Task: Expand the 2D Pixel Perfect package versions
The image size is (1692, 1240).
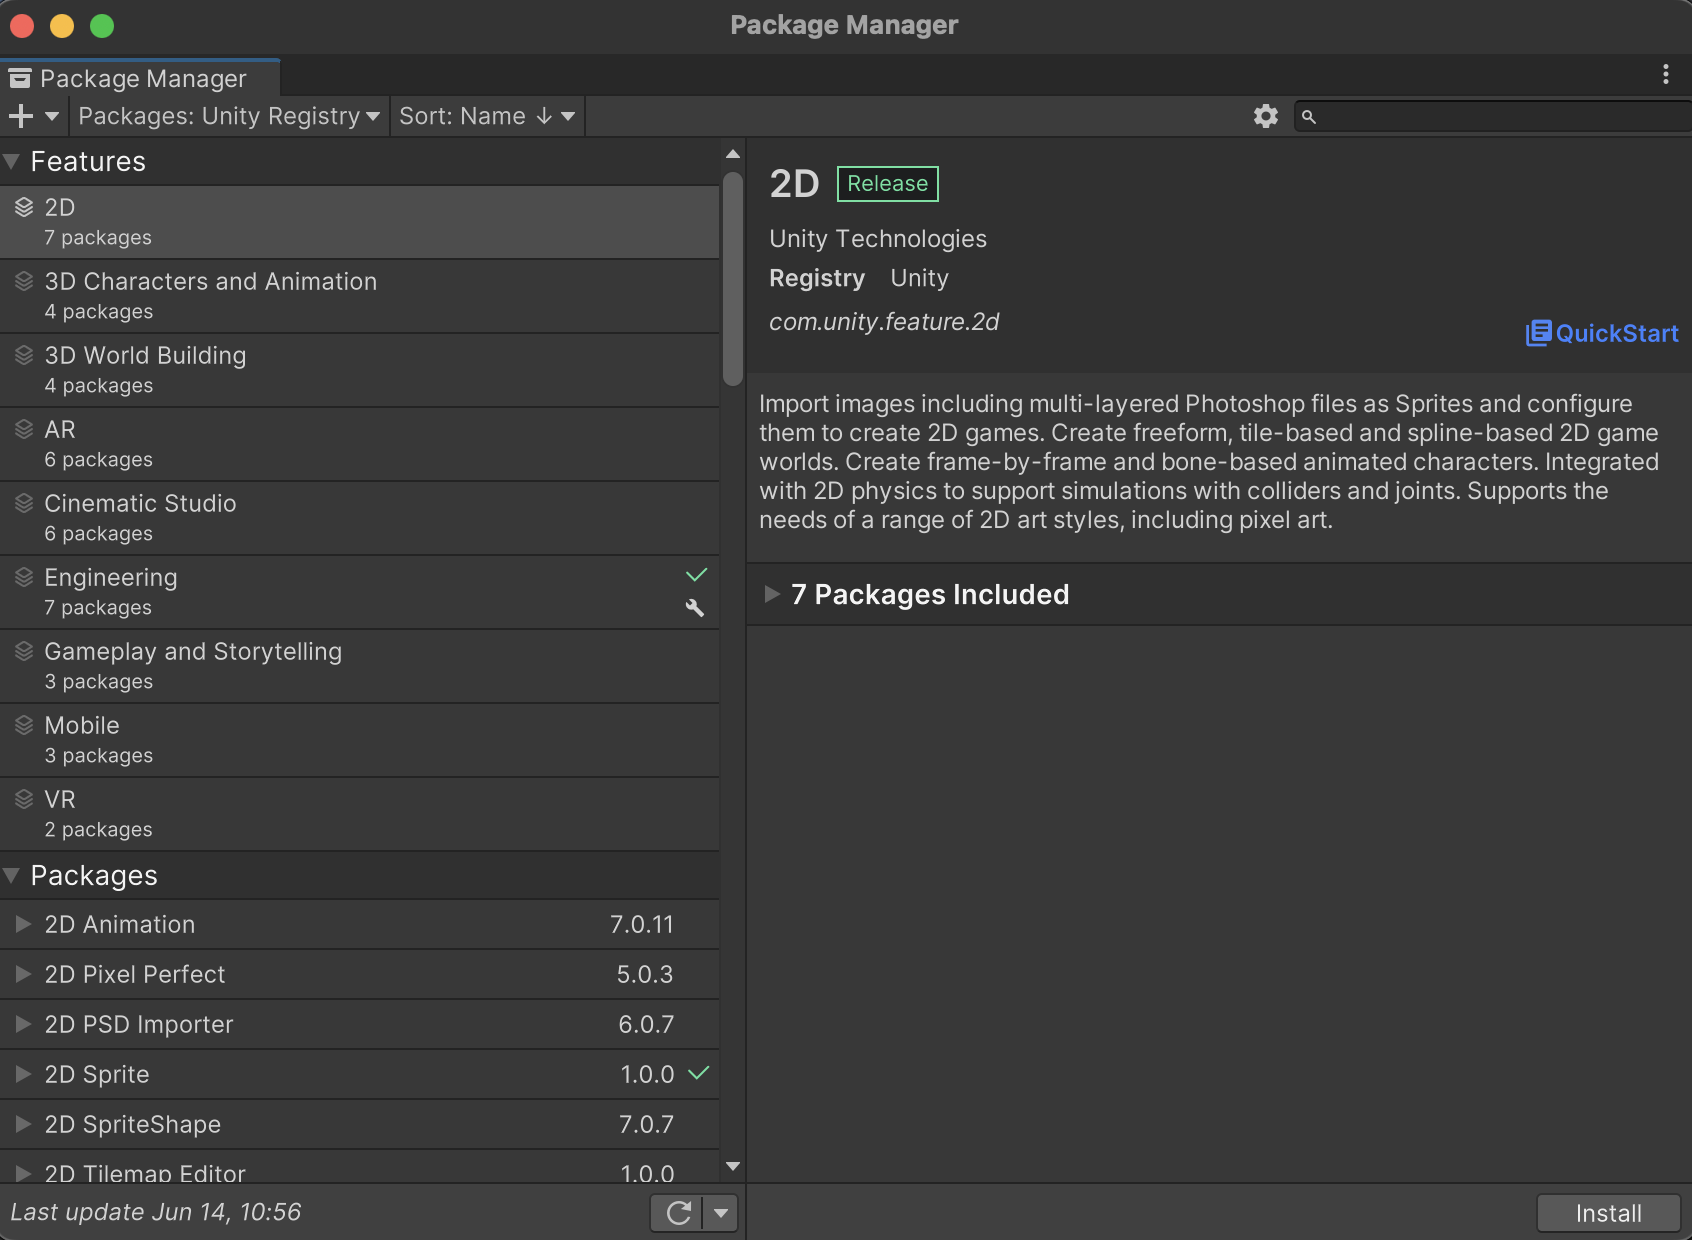Action: tap(23, 974)
